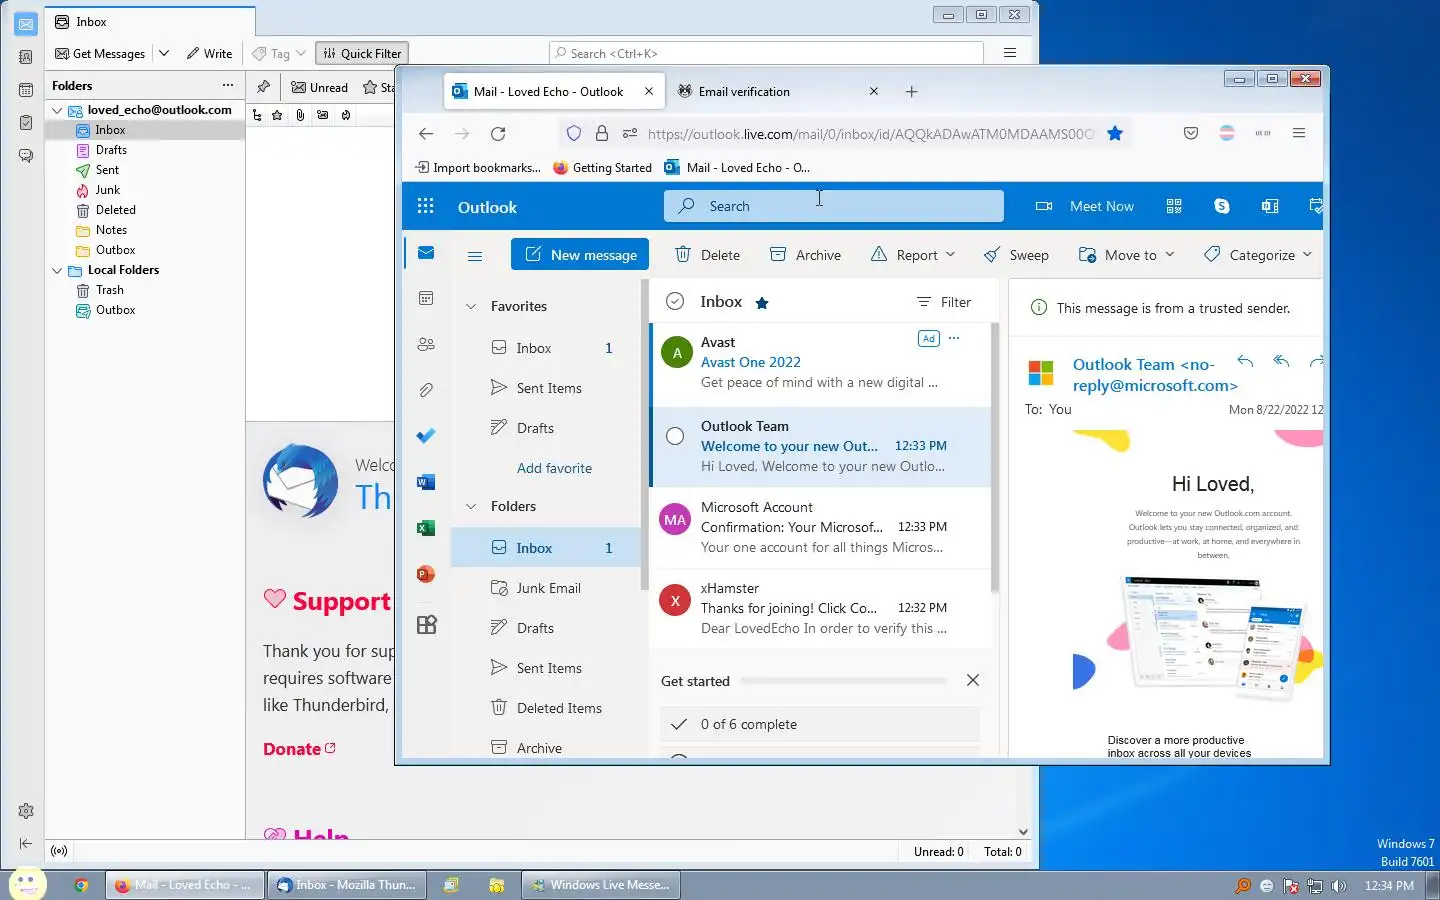This screenshot has width=1440, height=900.
Task: Toggle Outlook navigation pane hamburger button
Action: click(x=475, y=256)
